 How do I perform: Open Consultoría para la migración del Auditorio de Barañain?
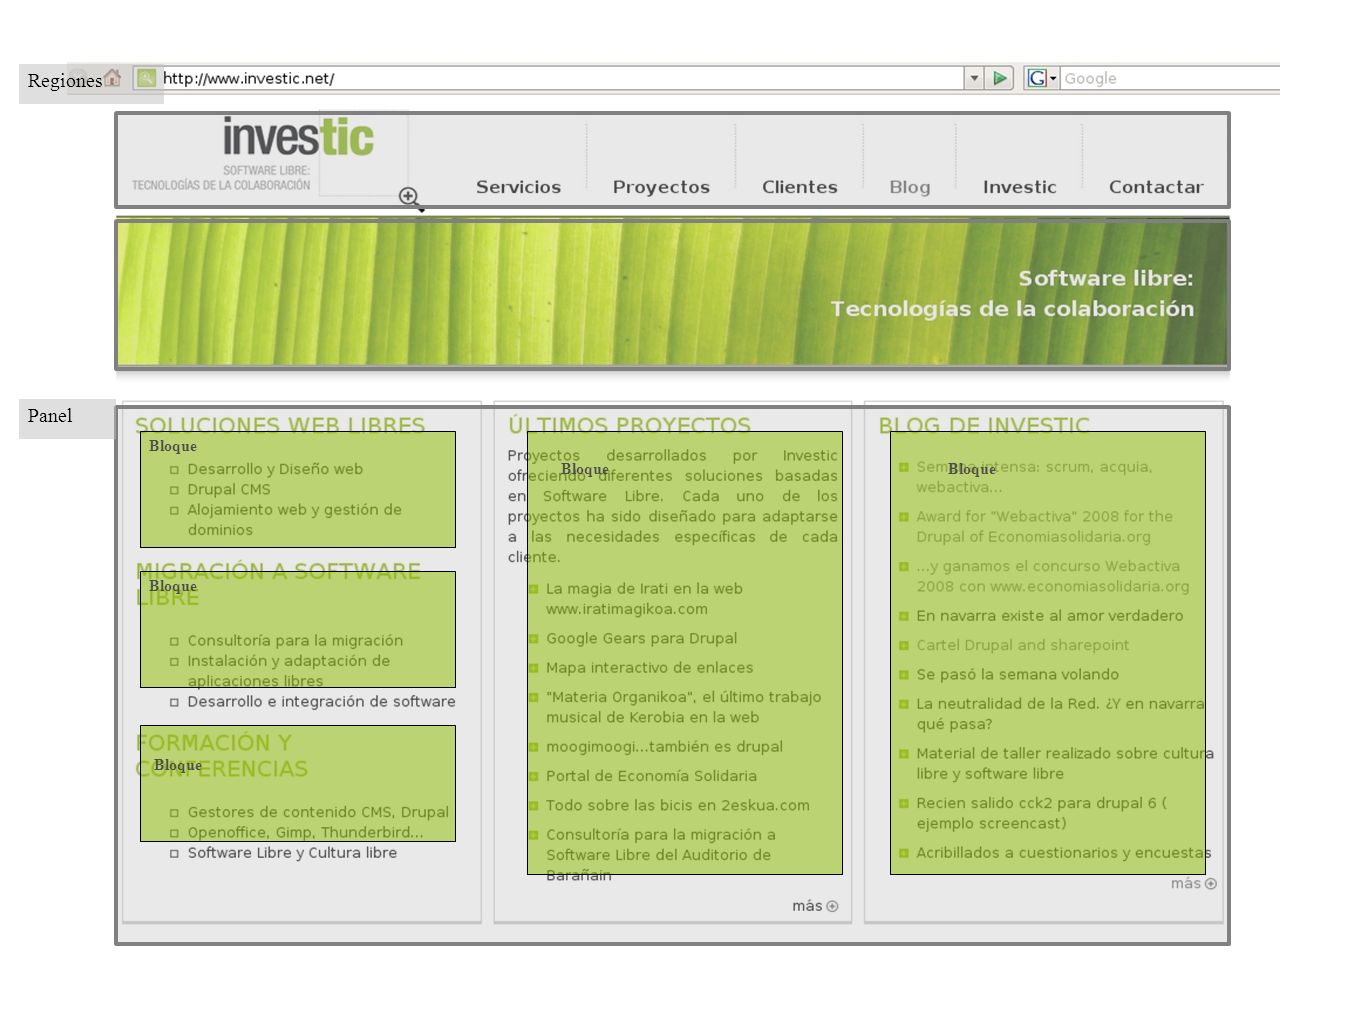pos(660,854)
